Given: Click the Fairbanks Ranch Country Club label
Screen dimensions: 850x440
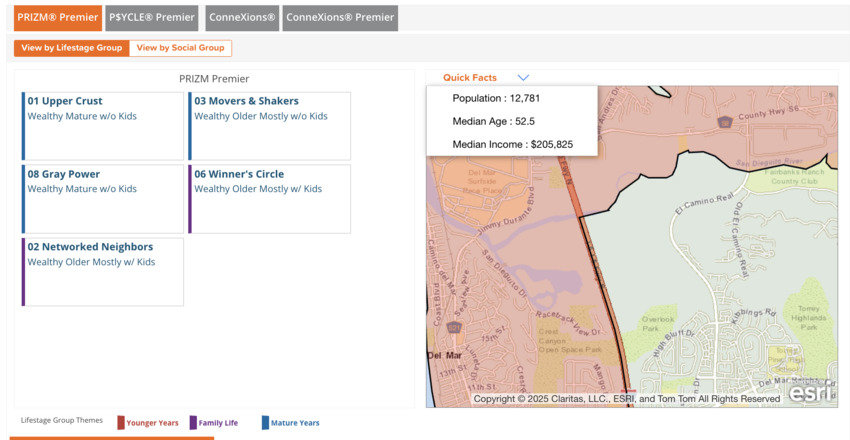Looking at the screenshot, I should [x=794, y=177].
